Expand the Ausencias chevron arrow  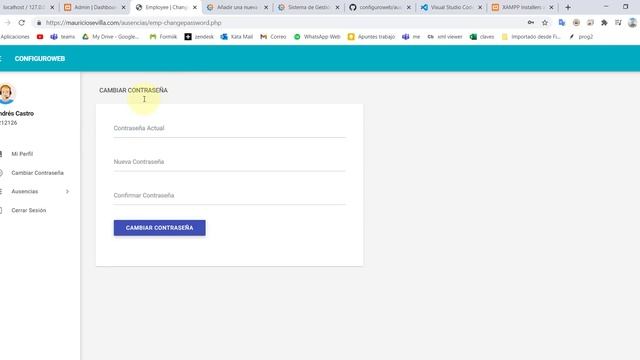[67, 191]
